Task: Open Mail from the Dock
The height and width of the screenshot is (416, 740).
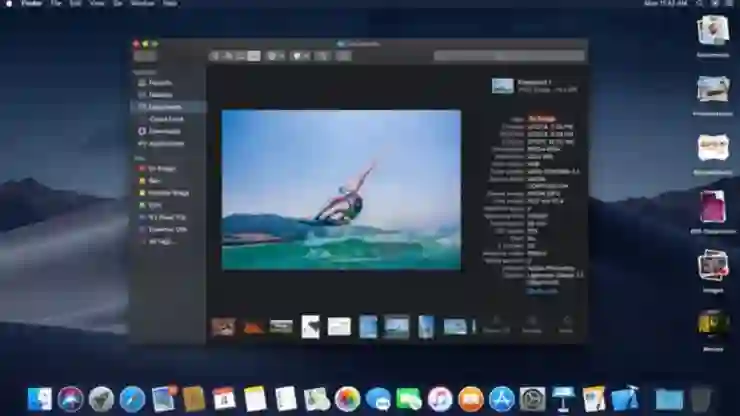Action: click(x=163, y=399)
